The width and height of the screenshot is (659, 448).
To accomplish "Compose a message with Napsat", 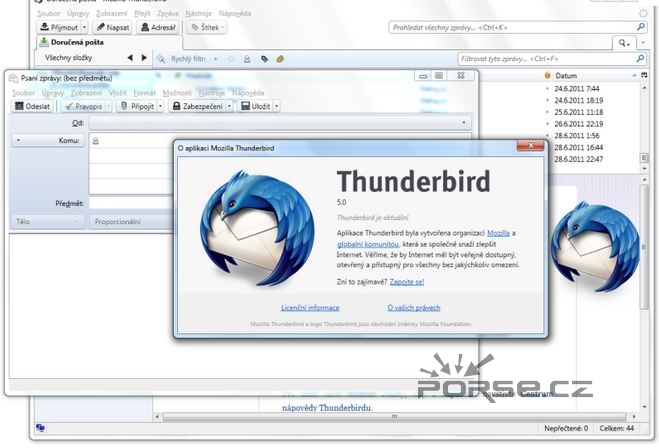I will [113, 27].
